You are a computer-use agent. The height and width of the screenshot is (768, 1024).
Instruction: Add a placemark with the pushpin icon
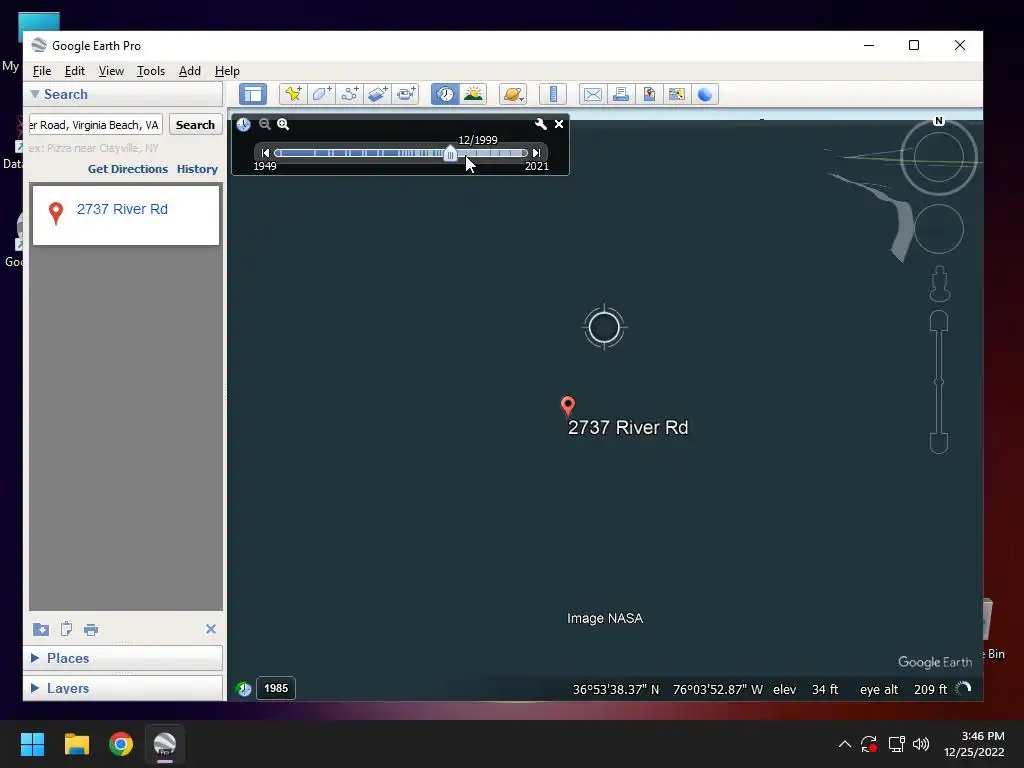pyautogui.click(x=293, y=94)
